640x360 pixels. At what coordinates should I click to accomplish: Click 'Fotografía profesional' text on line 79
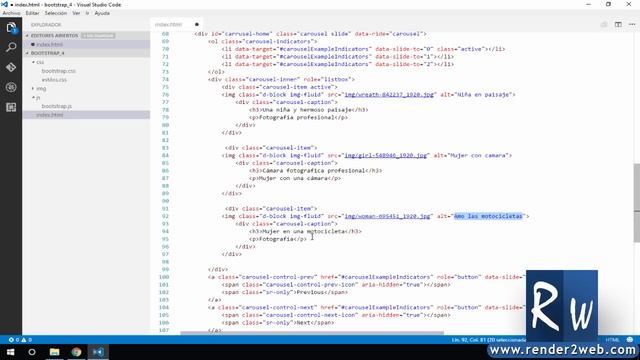click(x=297, y=118)
